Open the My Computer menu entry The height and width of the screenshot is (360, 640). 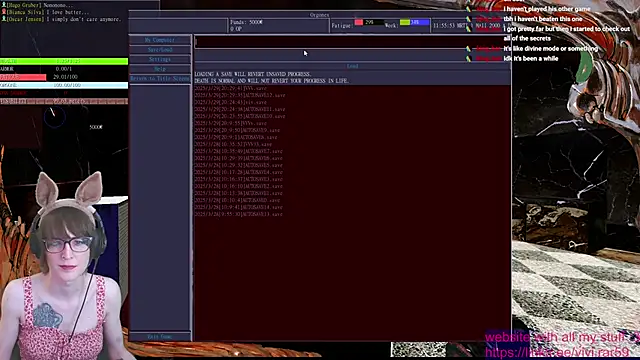coord(160,40)
